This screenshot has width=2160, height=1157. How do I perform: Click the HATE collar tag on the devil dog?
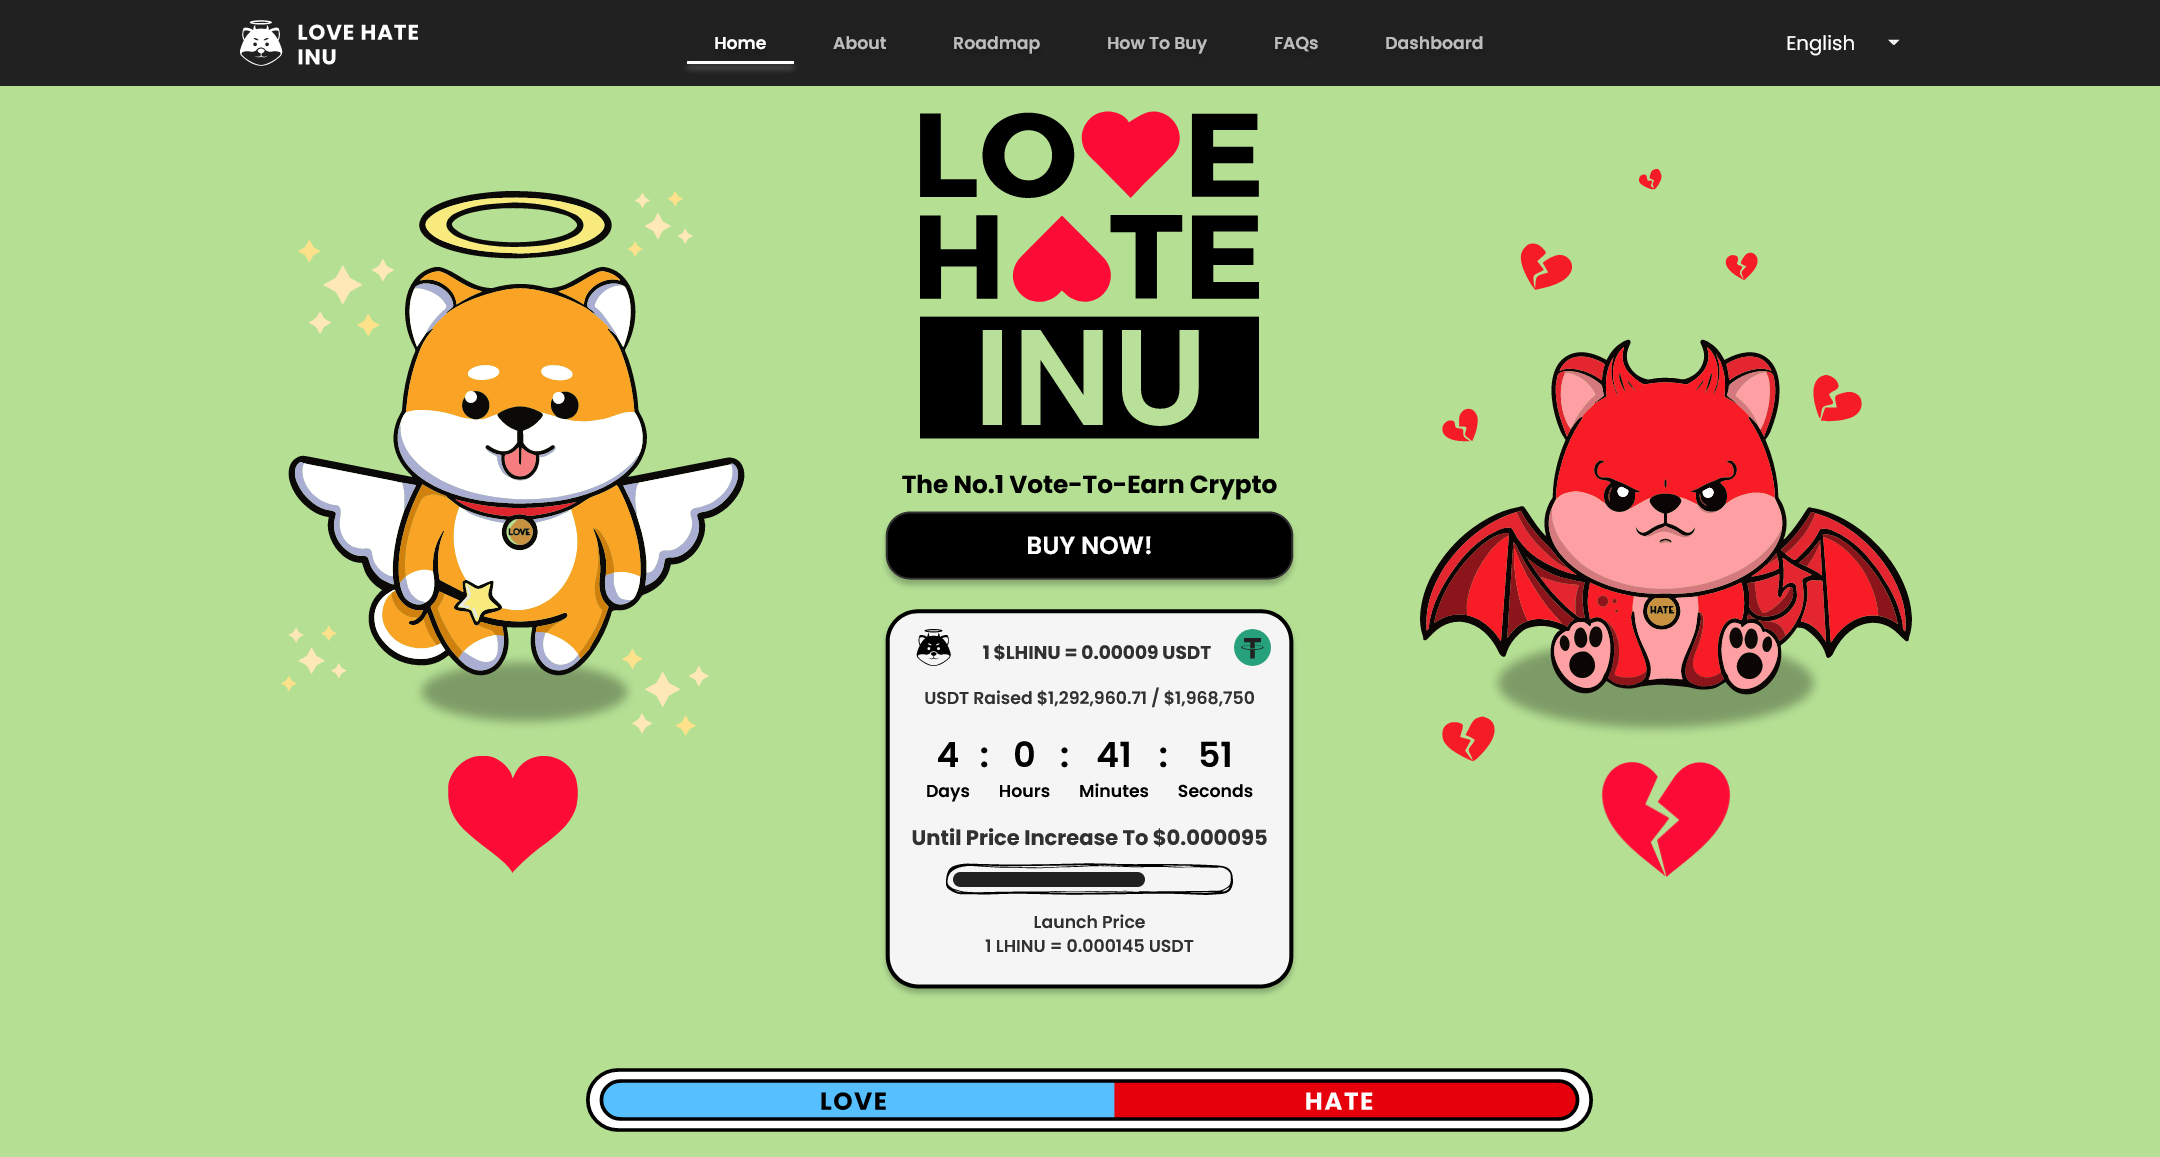coord(1661,609)
